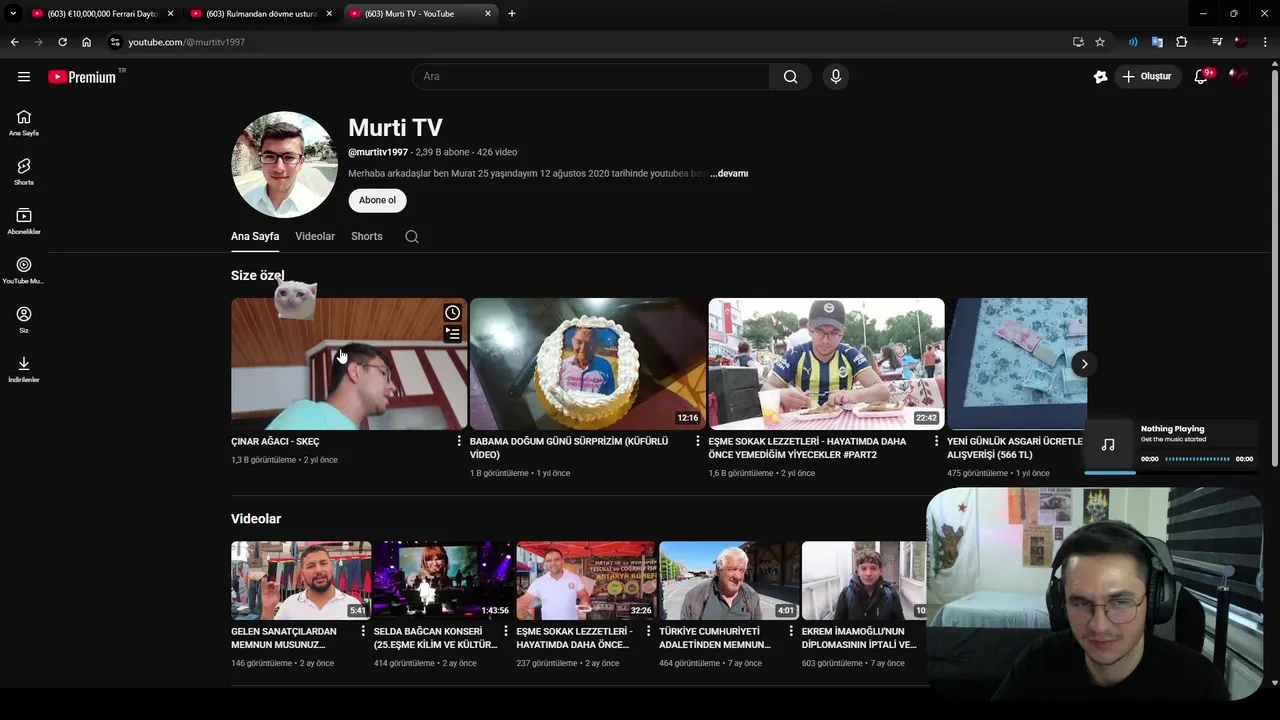Click the address bar URL

[x=187, y=42]
